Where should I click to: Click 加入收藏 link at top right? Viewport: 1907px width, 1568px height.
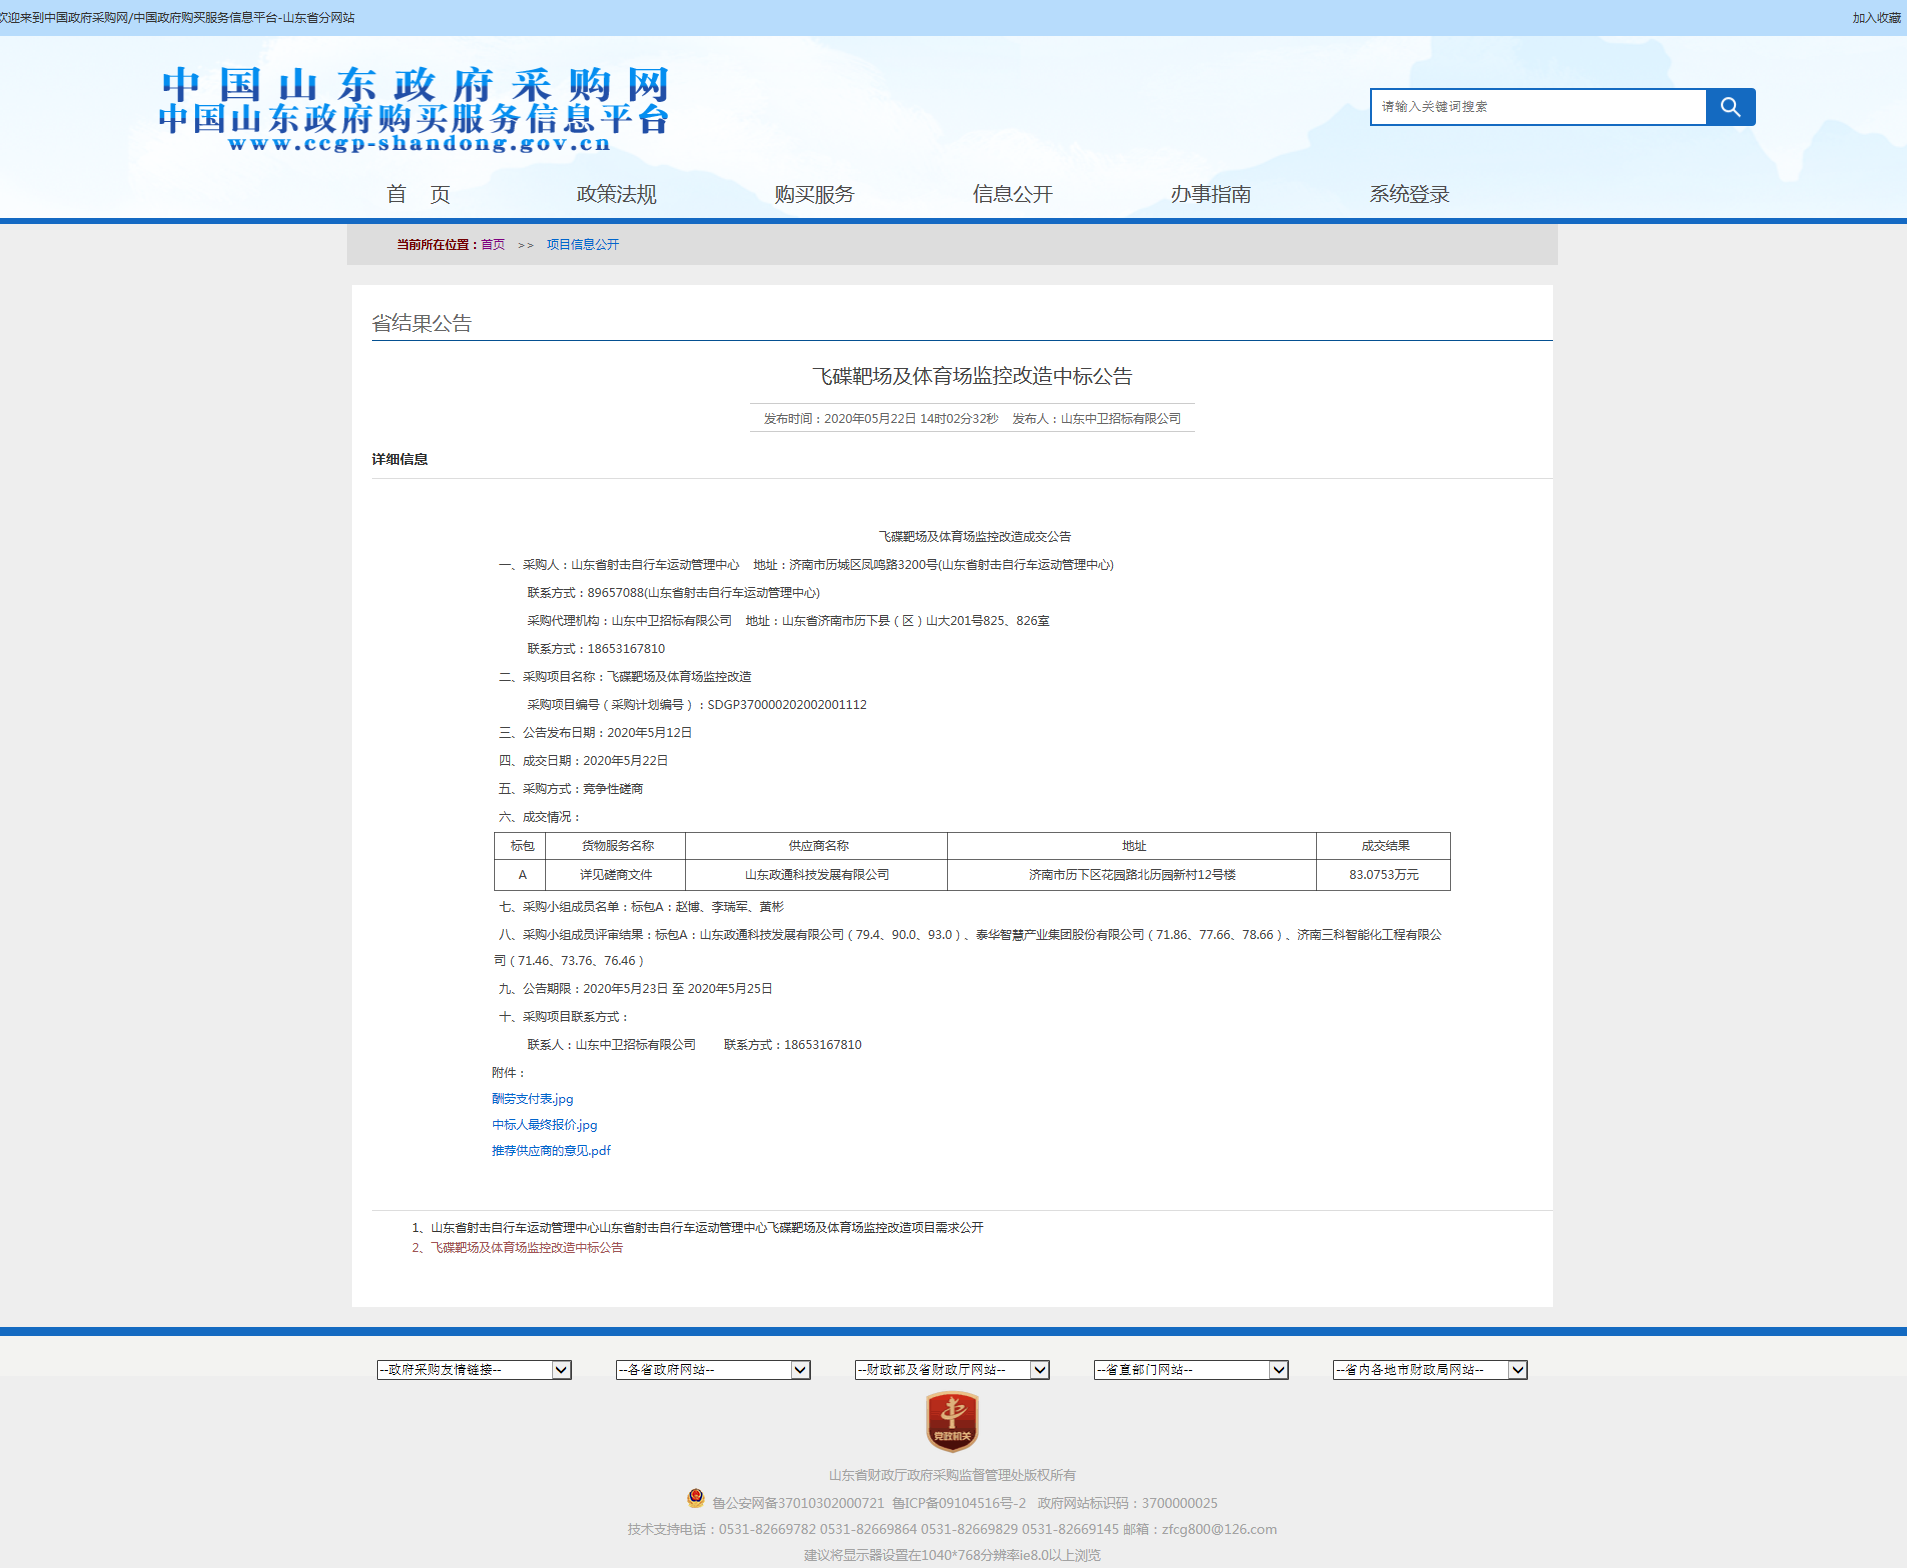tap(1876, 18)
